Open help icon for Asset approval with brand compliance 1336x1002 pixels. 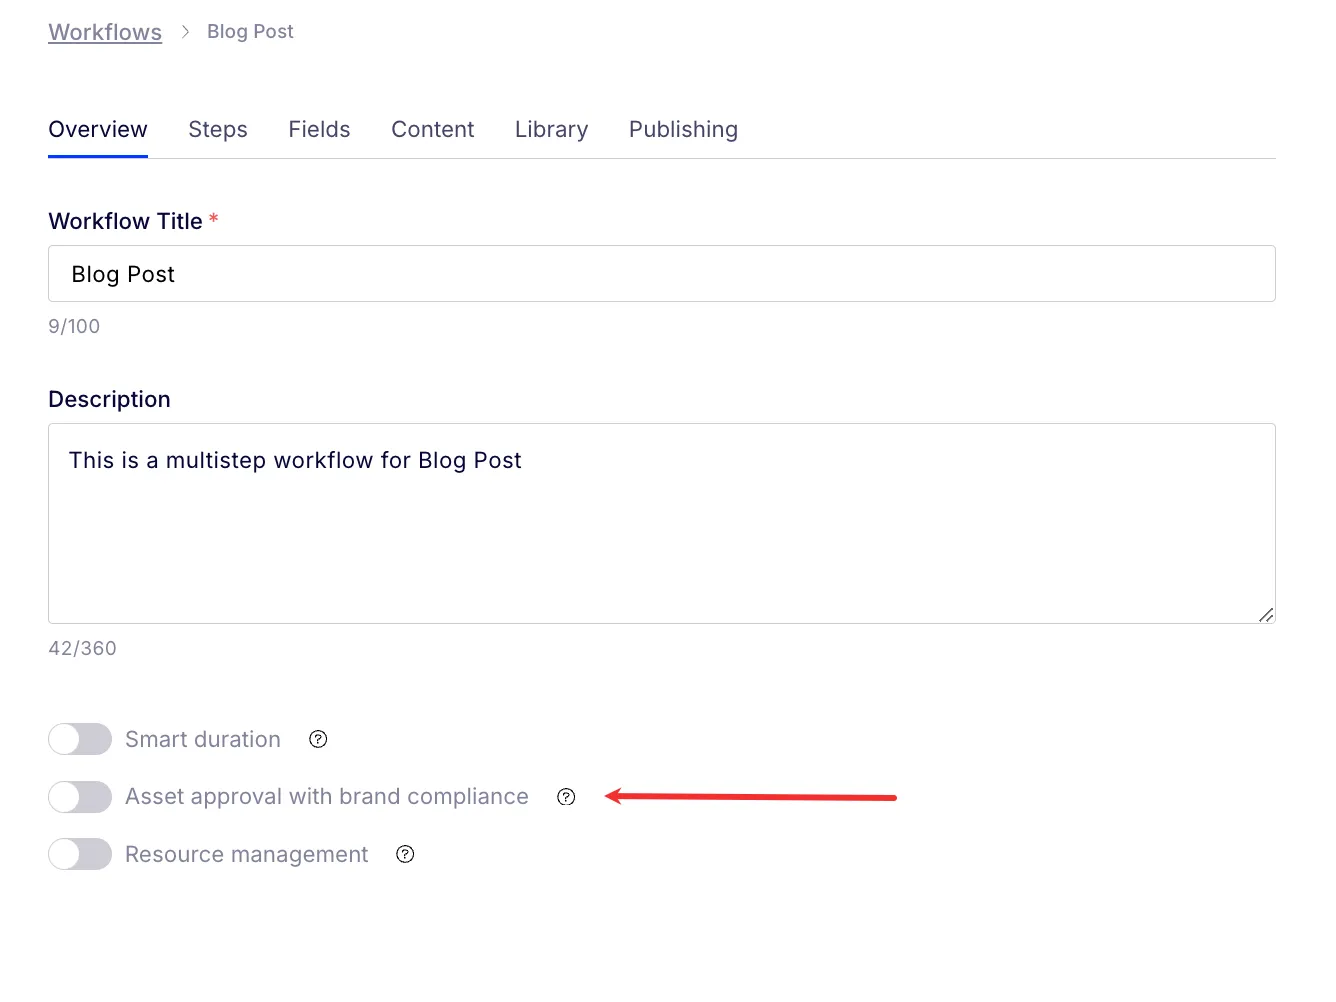(x=566, y=797)
